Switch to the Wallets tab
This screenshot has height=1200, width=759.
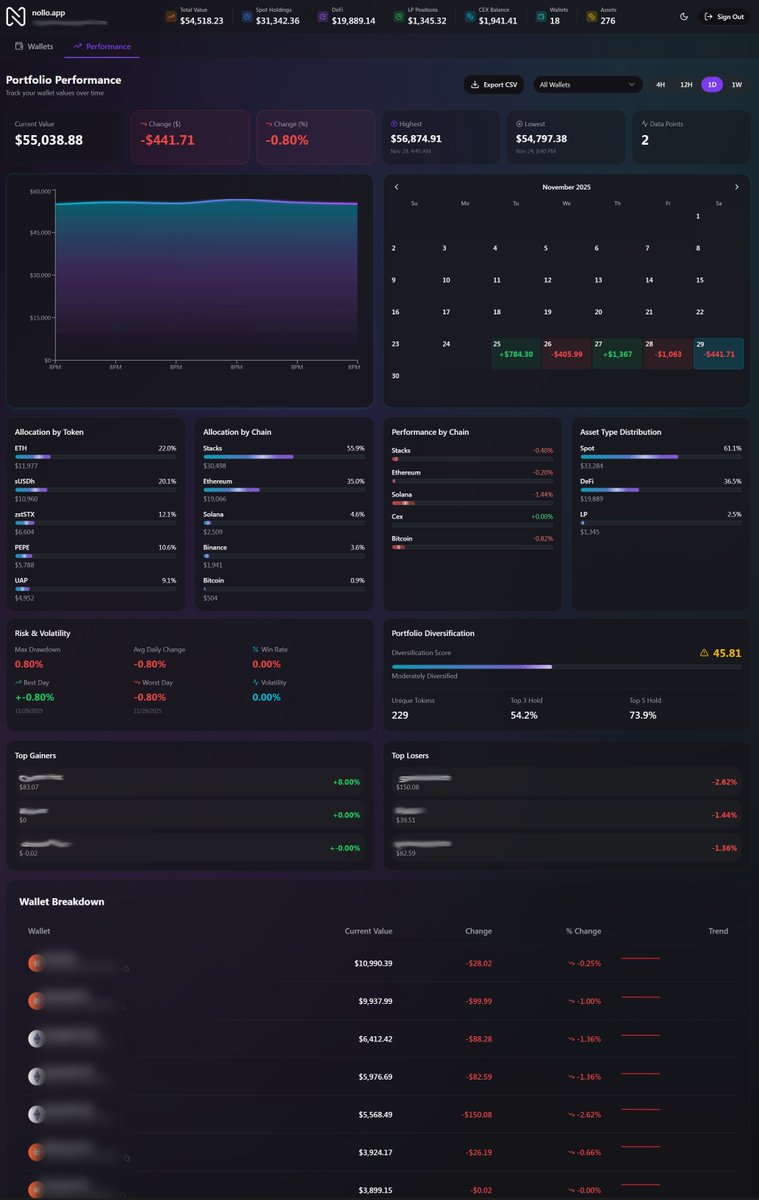coord(34,46)
